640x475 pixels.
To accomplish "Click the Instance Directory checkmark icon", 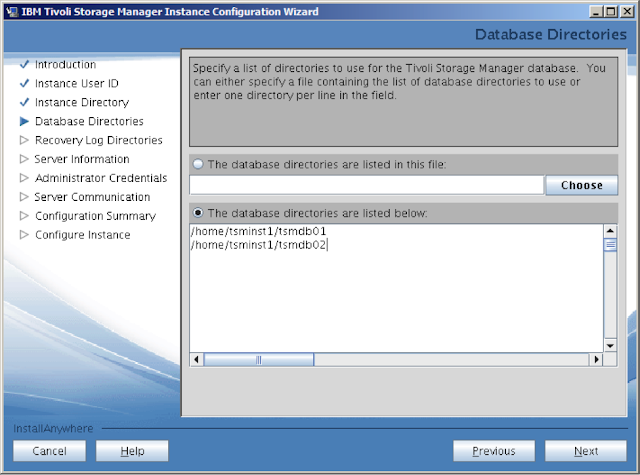I will point(24,102).
